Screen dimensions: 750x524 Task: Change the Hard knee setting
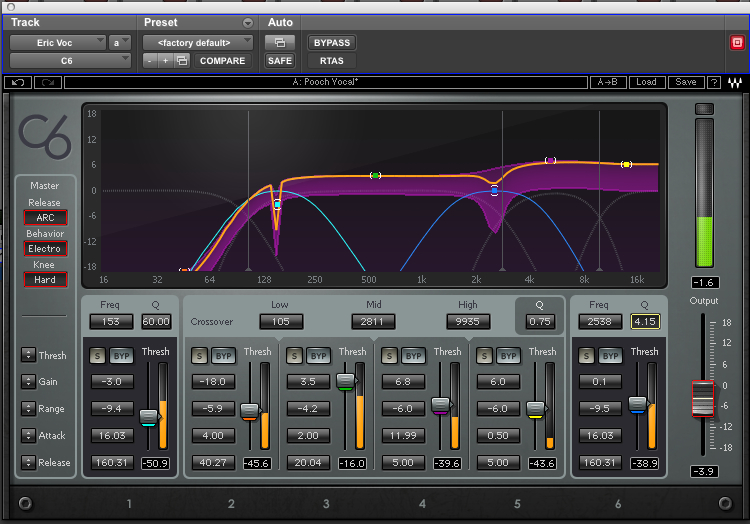coord(45,280)
